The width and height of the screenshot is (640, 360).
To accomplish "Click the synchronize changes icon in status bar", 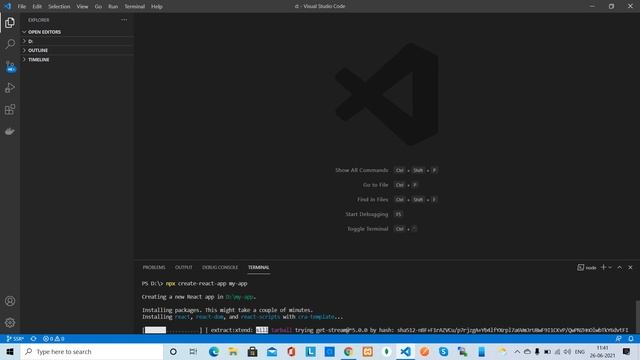I will pyautogui.click(x=34, y=339).
